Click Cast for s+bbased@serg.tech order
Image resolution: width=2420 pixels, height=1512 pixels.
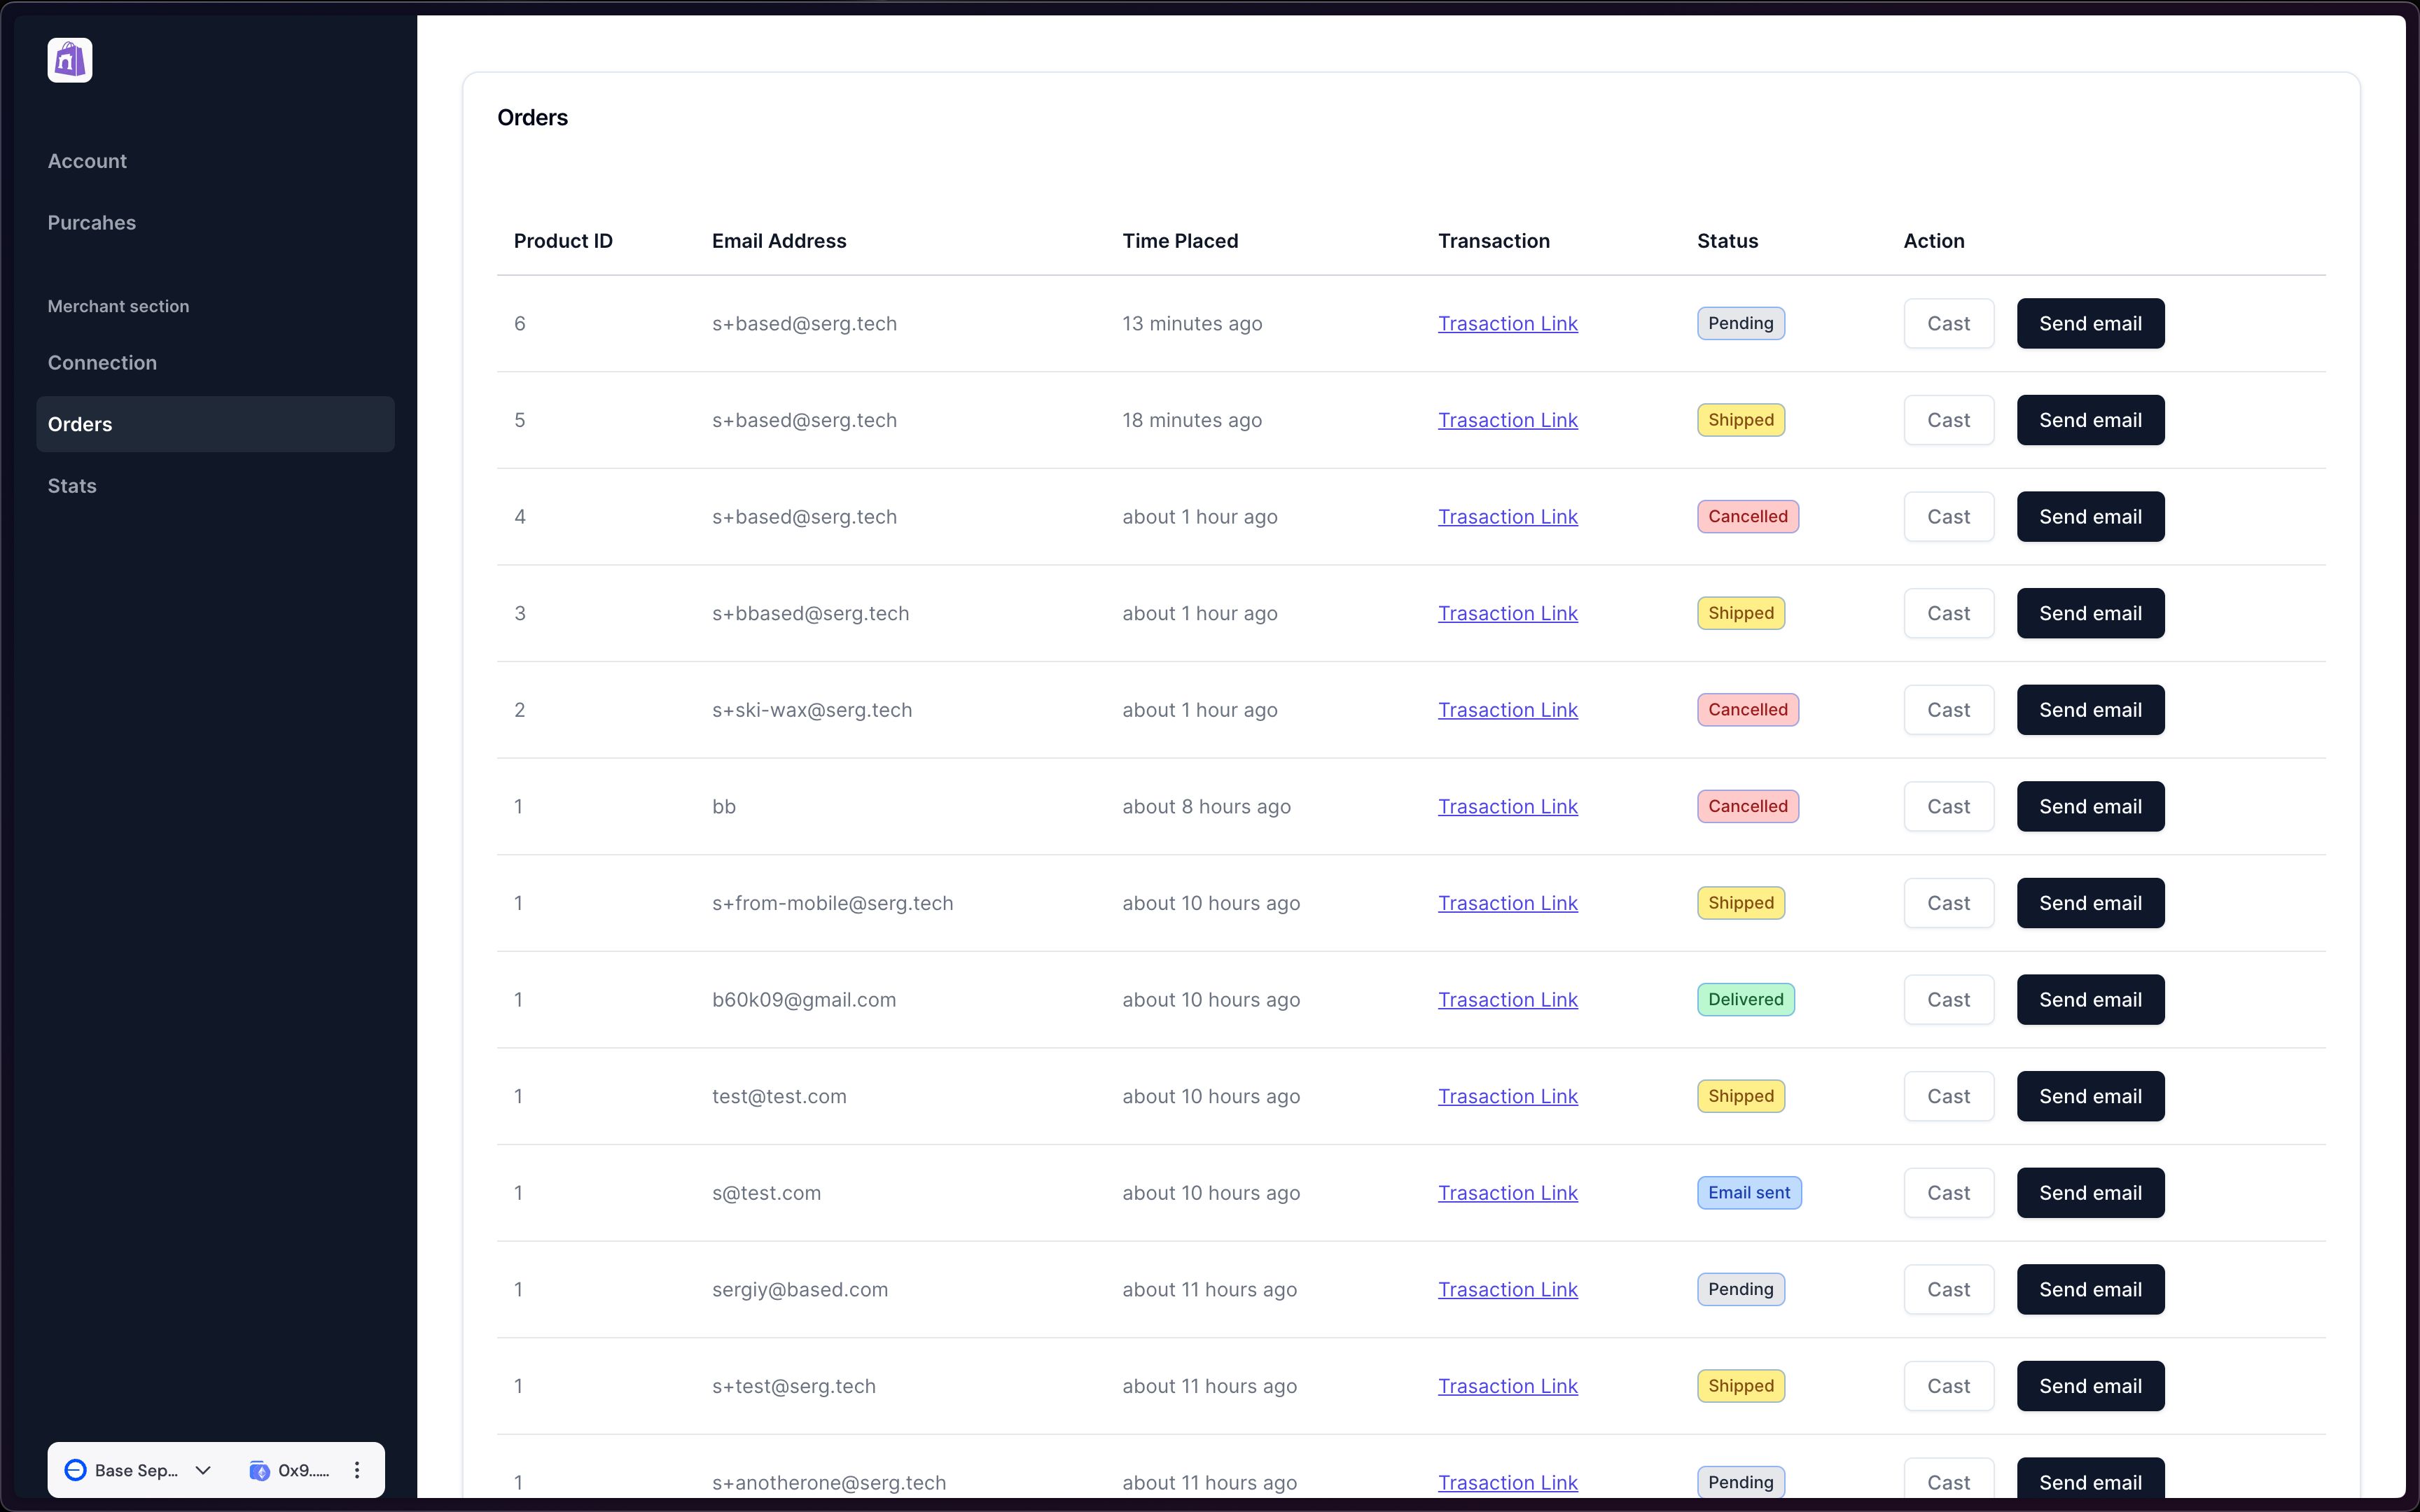[1948, 613]
